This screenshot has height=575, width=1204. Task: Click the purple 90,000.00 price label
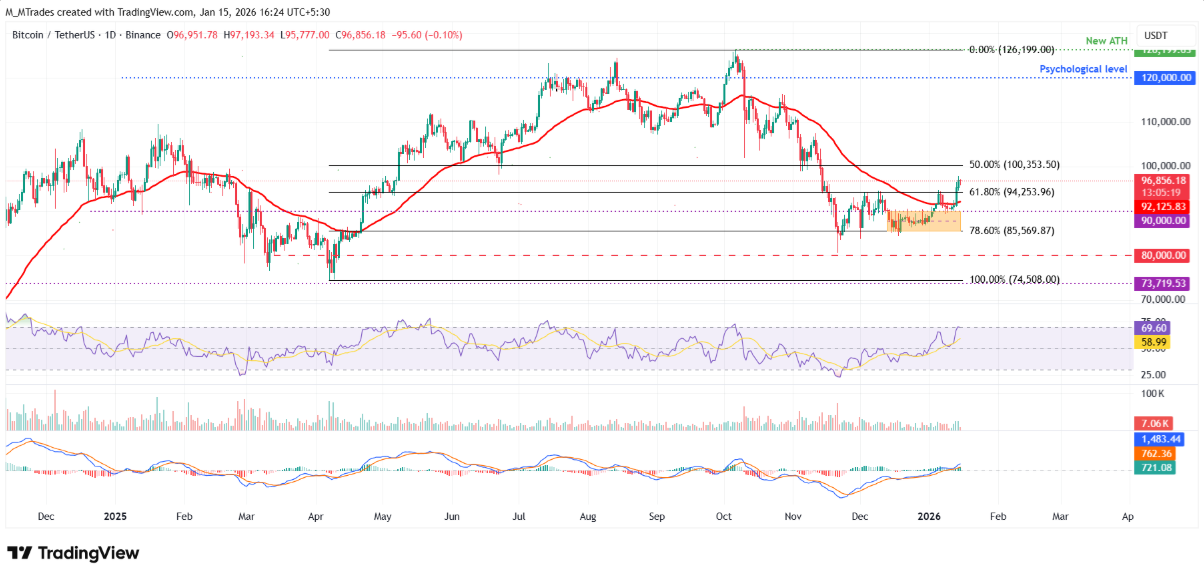(x=1167, y=220)
